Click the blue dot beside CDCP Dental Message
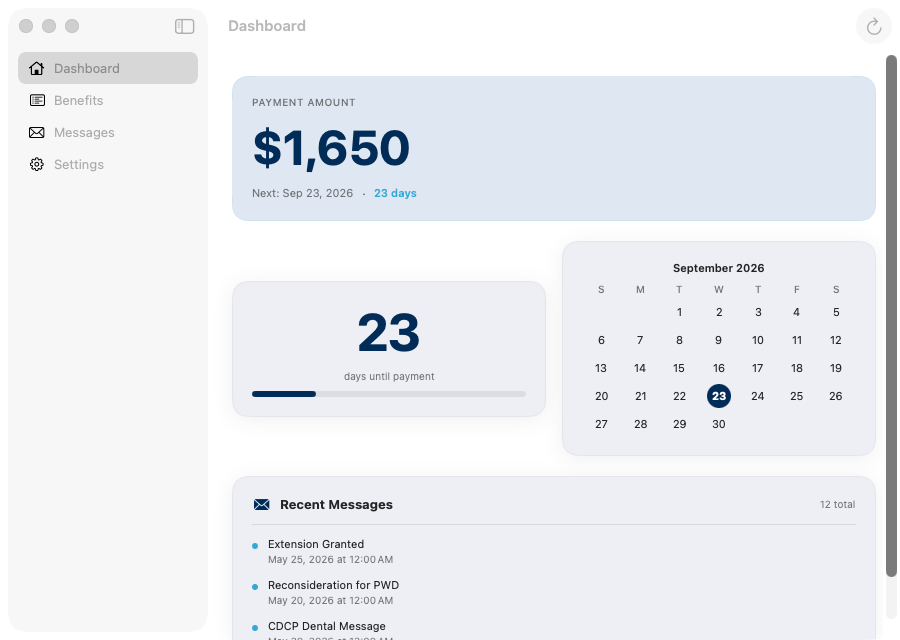 [x=255, y=629]
